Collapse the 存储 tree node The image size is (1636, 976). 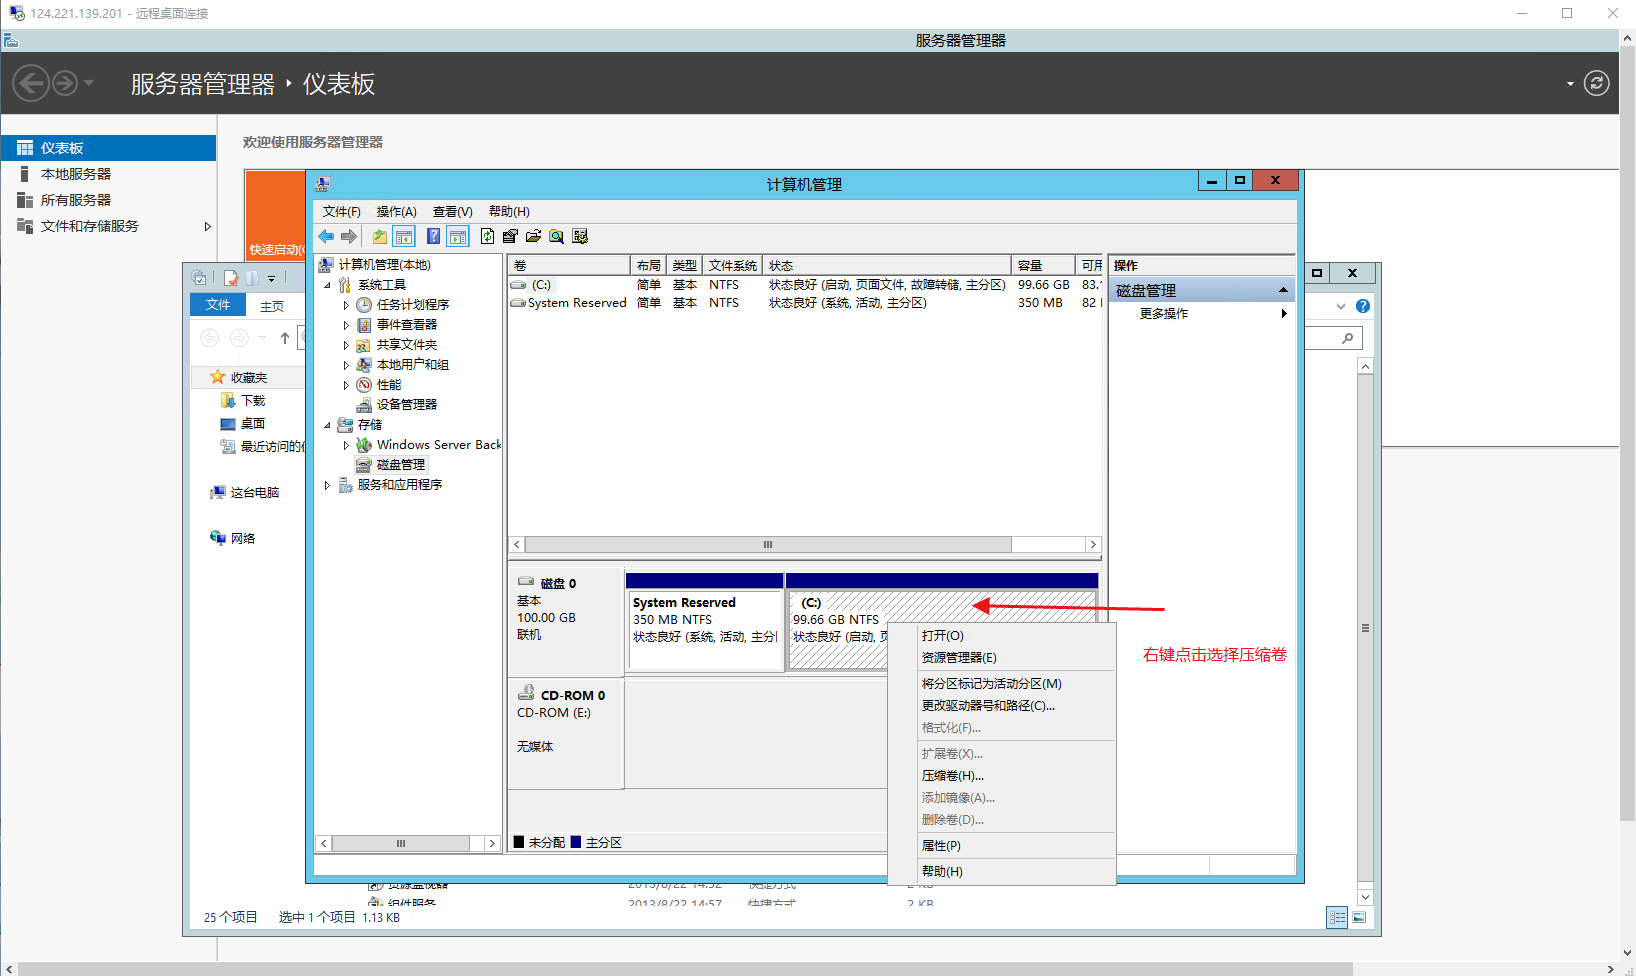click(x=327, y=425)
